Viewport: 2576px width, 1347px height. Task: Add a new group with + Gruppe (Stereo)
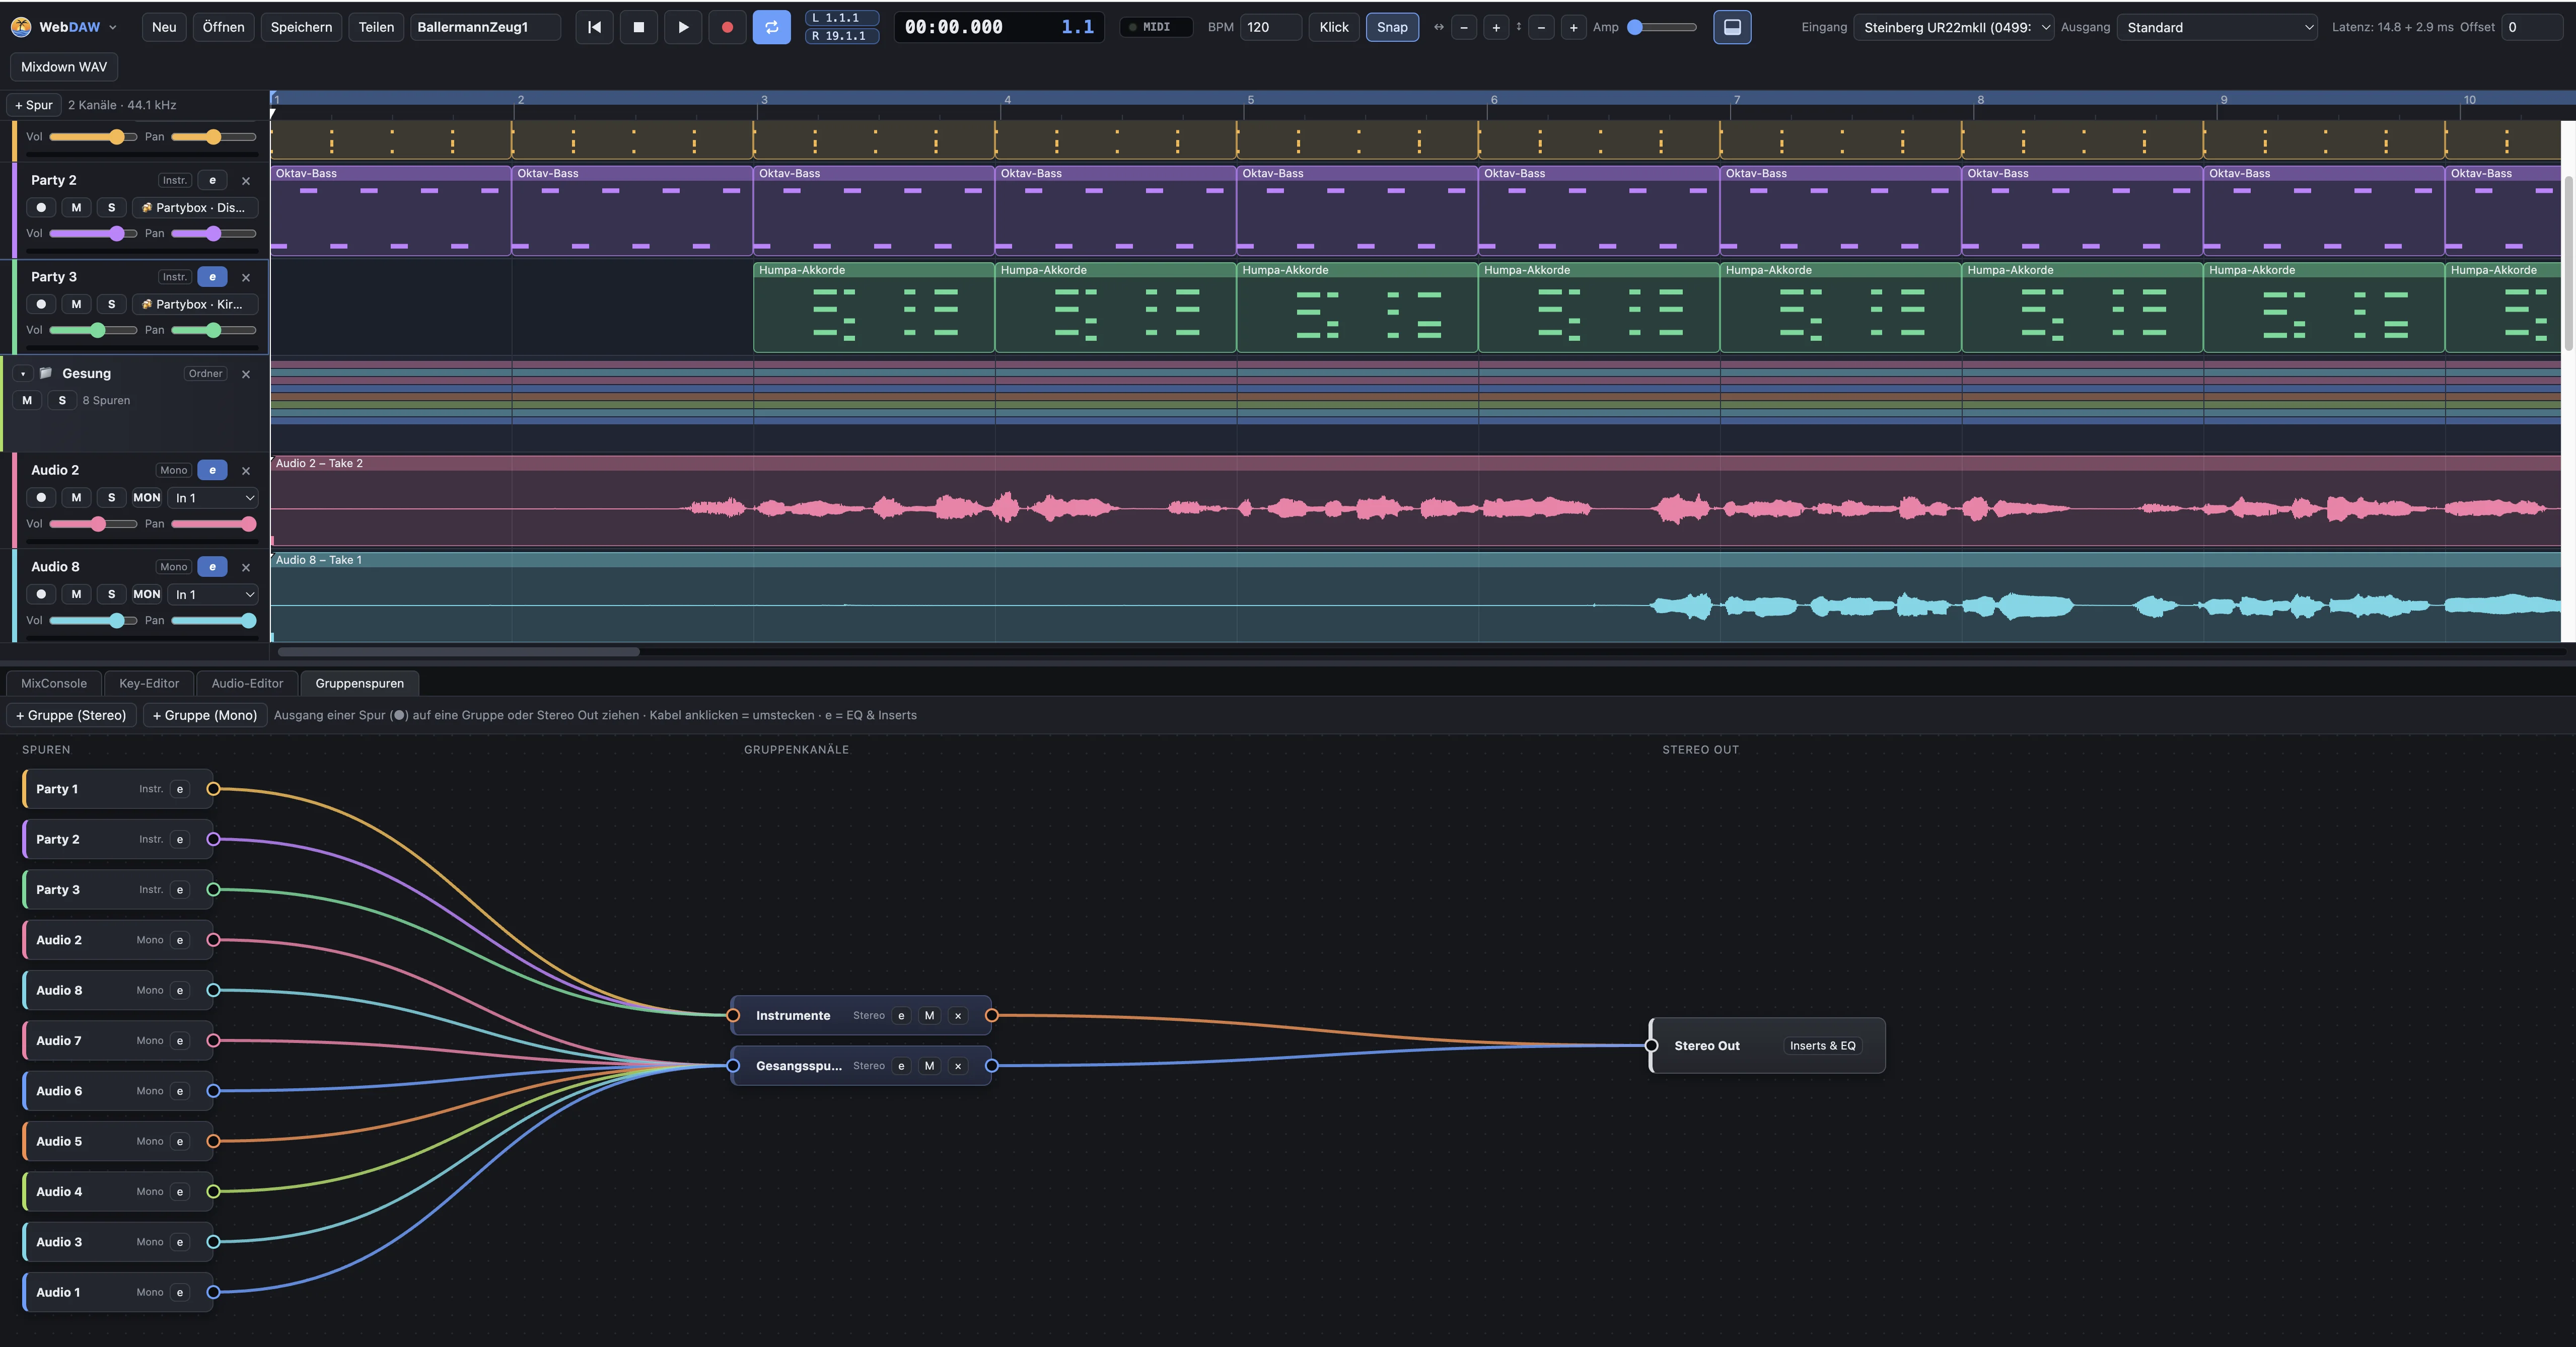(x=71, y=715)
